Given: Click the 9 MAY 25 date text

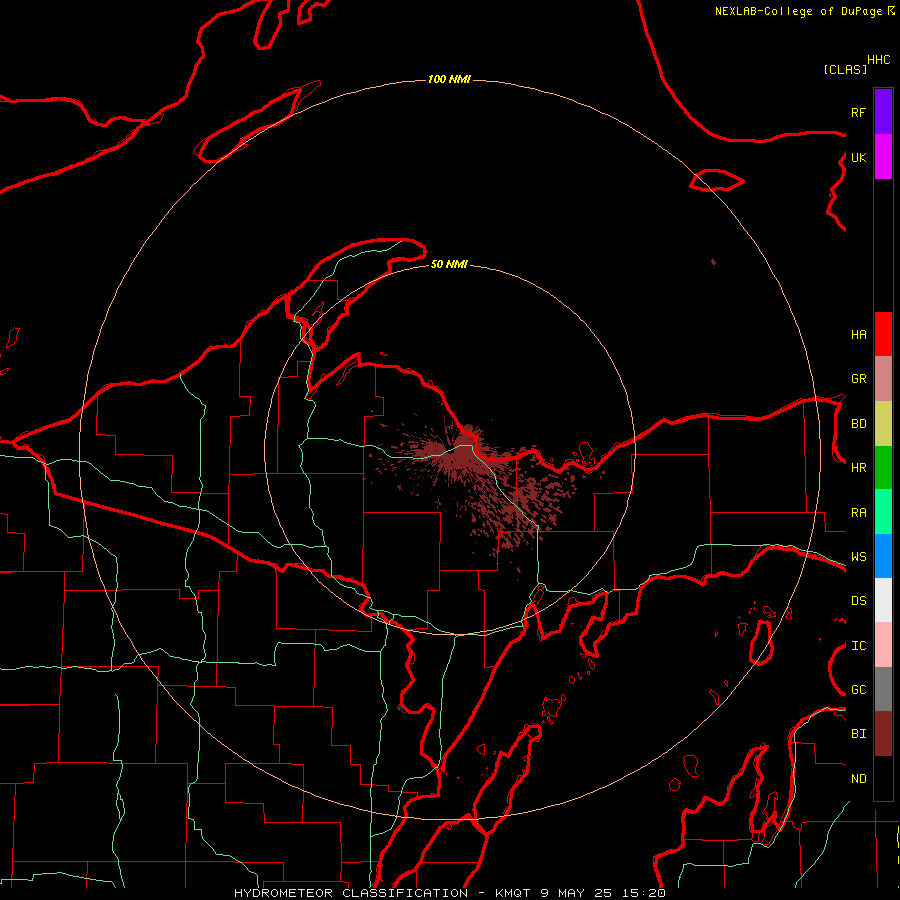Looking at the screenshot, I should (577, 893).
